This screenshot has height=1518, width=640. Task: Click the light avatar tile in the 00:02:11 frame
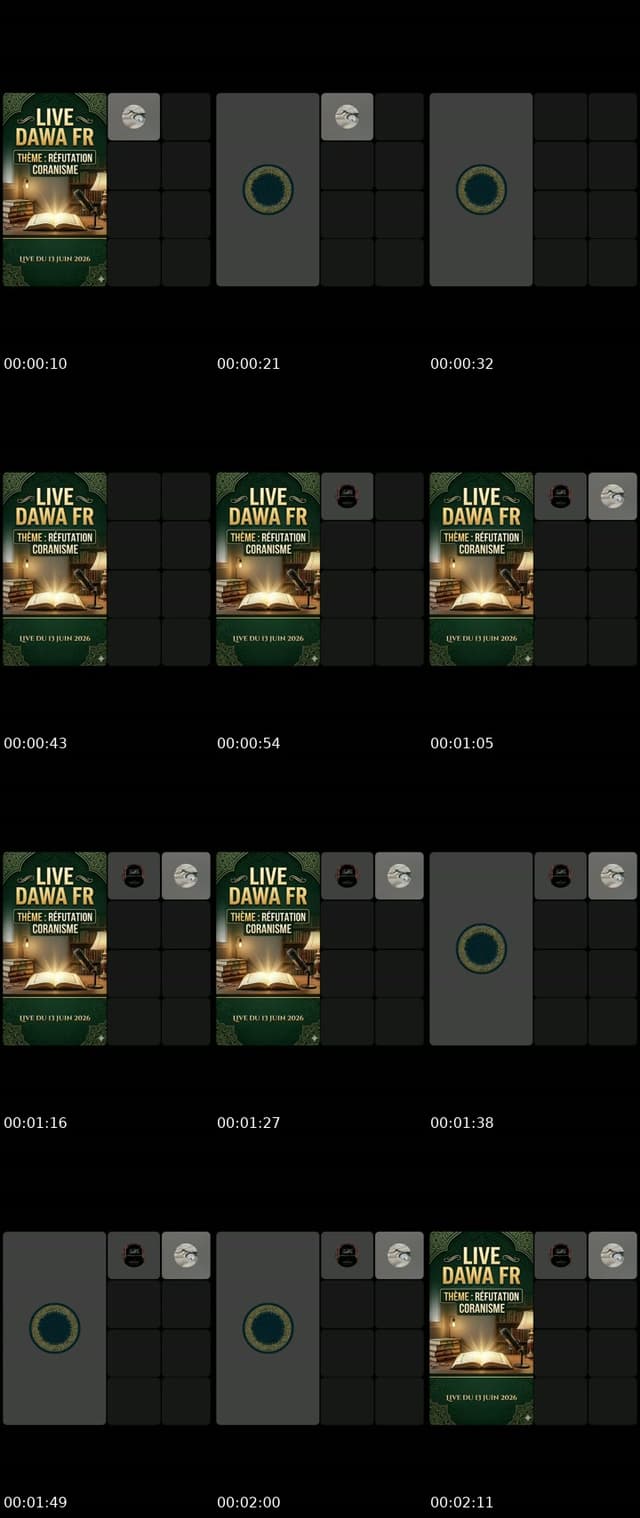pyautogui.click(x=612, y=1255)
